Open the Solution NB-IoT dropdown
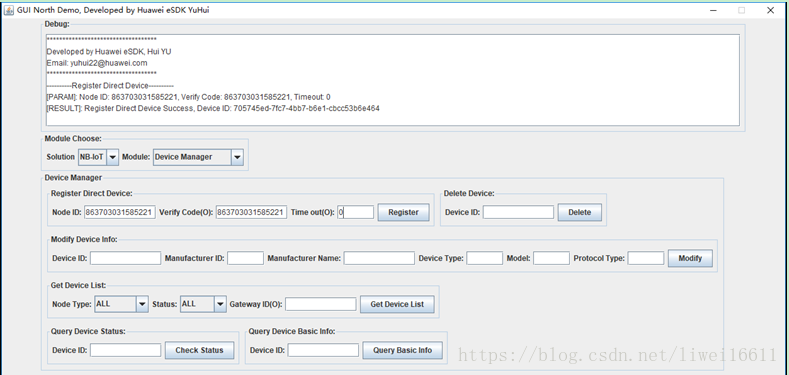Image resolution: width=789 pixels, height=375 pixels. coord(98,157)
